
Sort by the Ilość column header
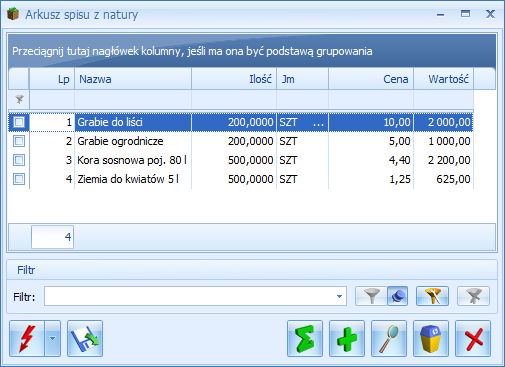pyautogui.click(x=234, y=79)
